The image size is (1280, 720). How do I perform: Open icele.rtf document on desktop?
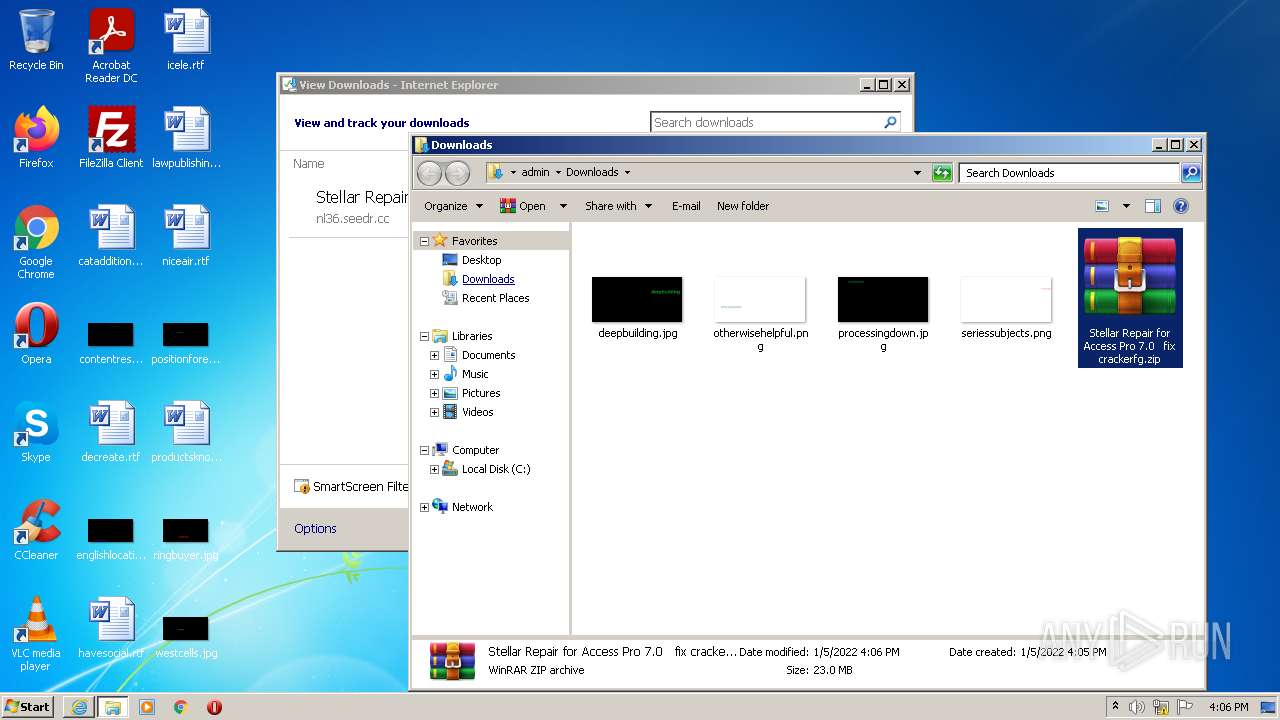(186, 40)
